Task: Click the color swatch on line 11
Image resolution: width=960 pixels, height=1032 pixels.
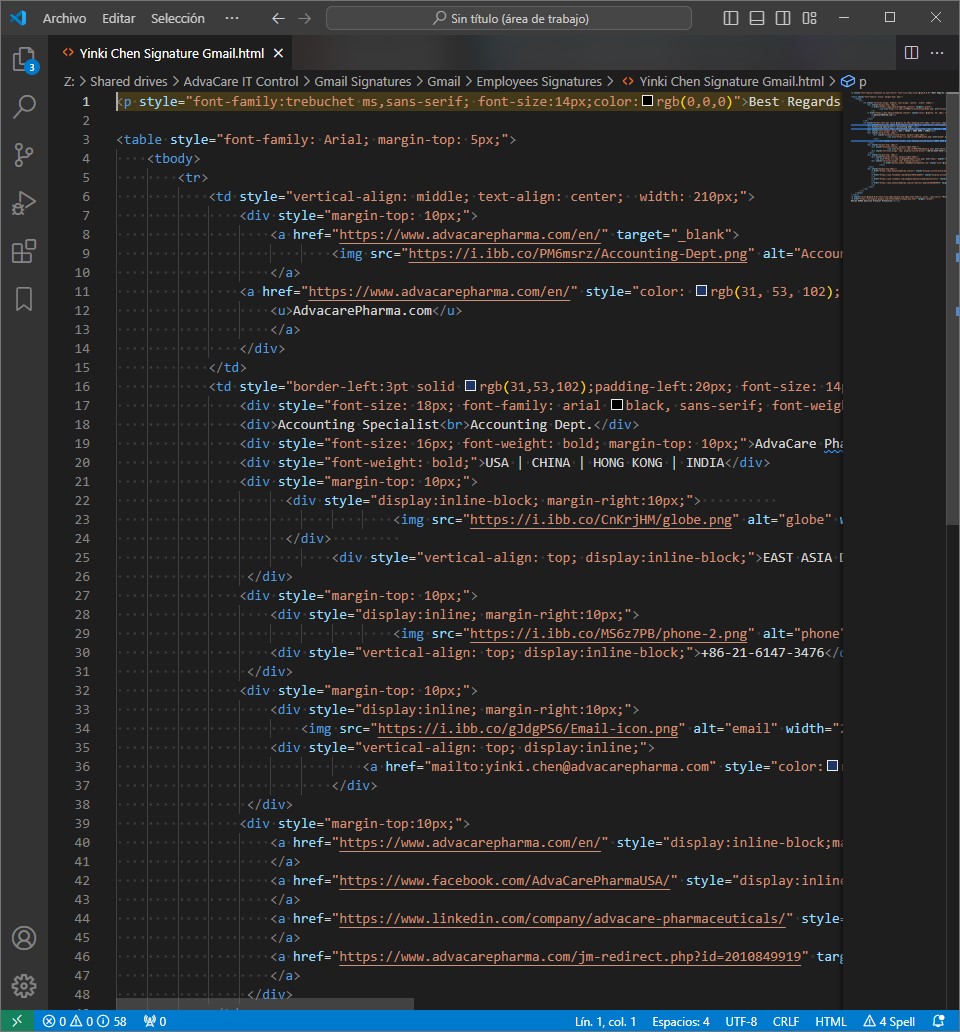Action: 701,291
